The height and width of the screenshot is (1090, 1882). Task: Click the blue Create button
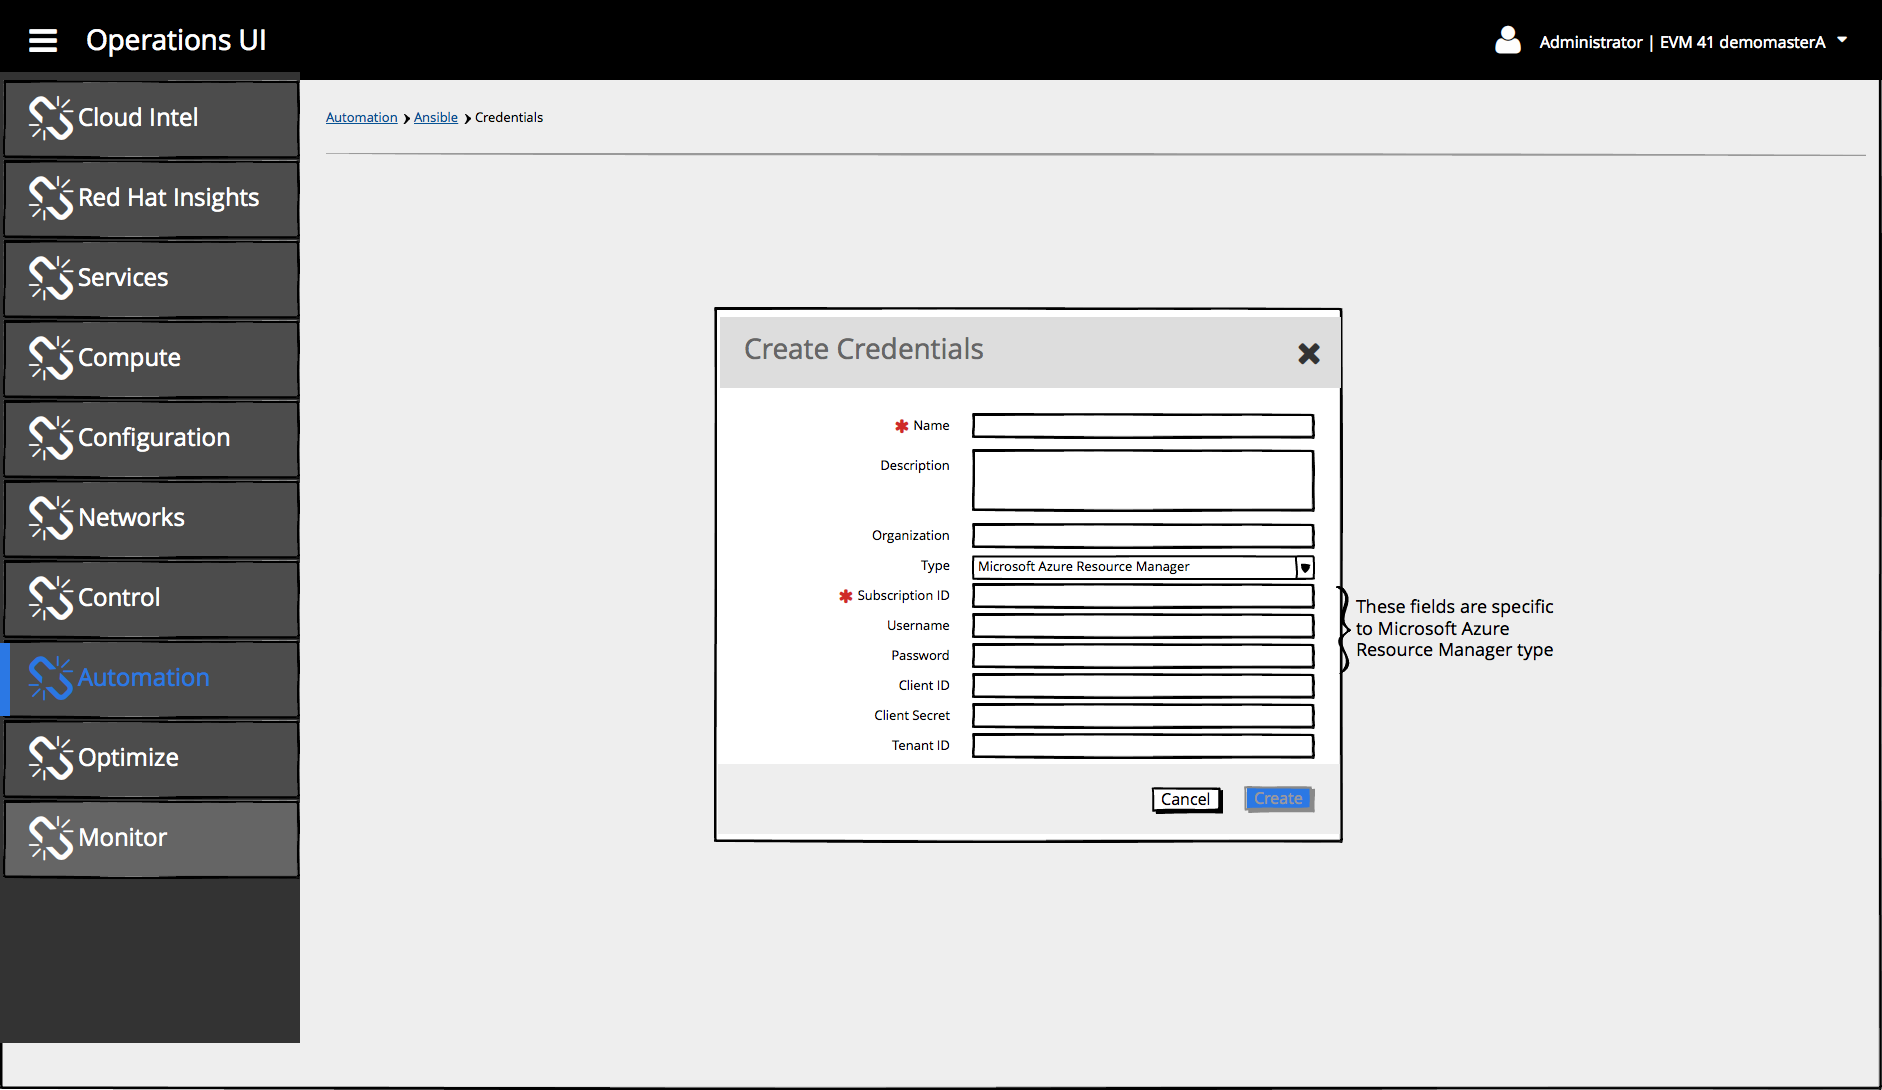click(x=1279, y=798)
